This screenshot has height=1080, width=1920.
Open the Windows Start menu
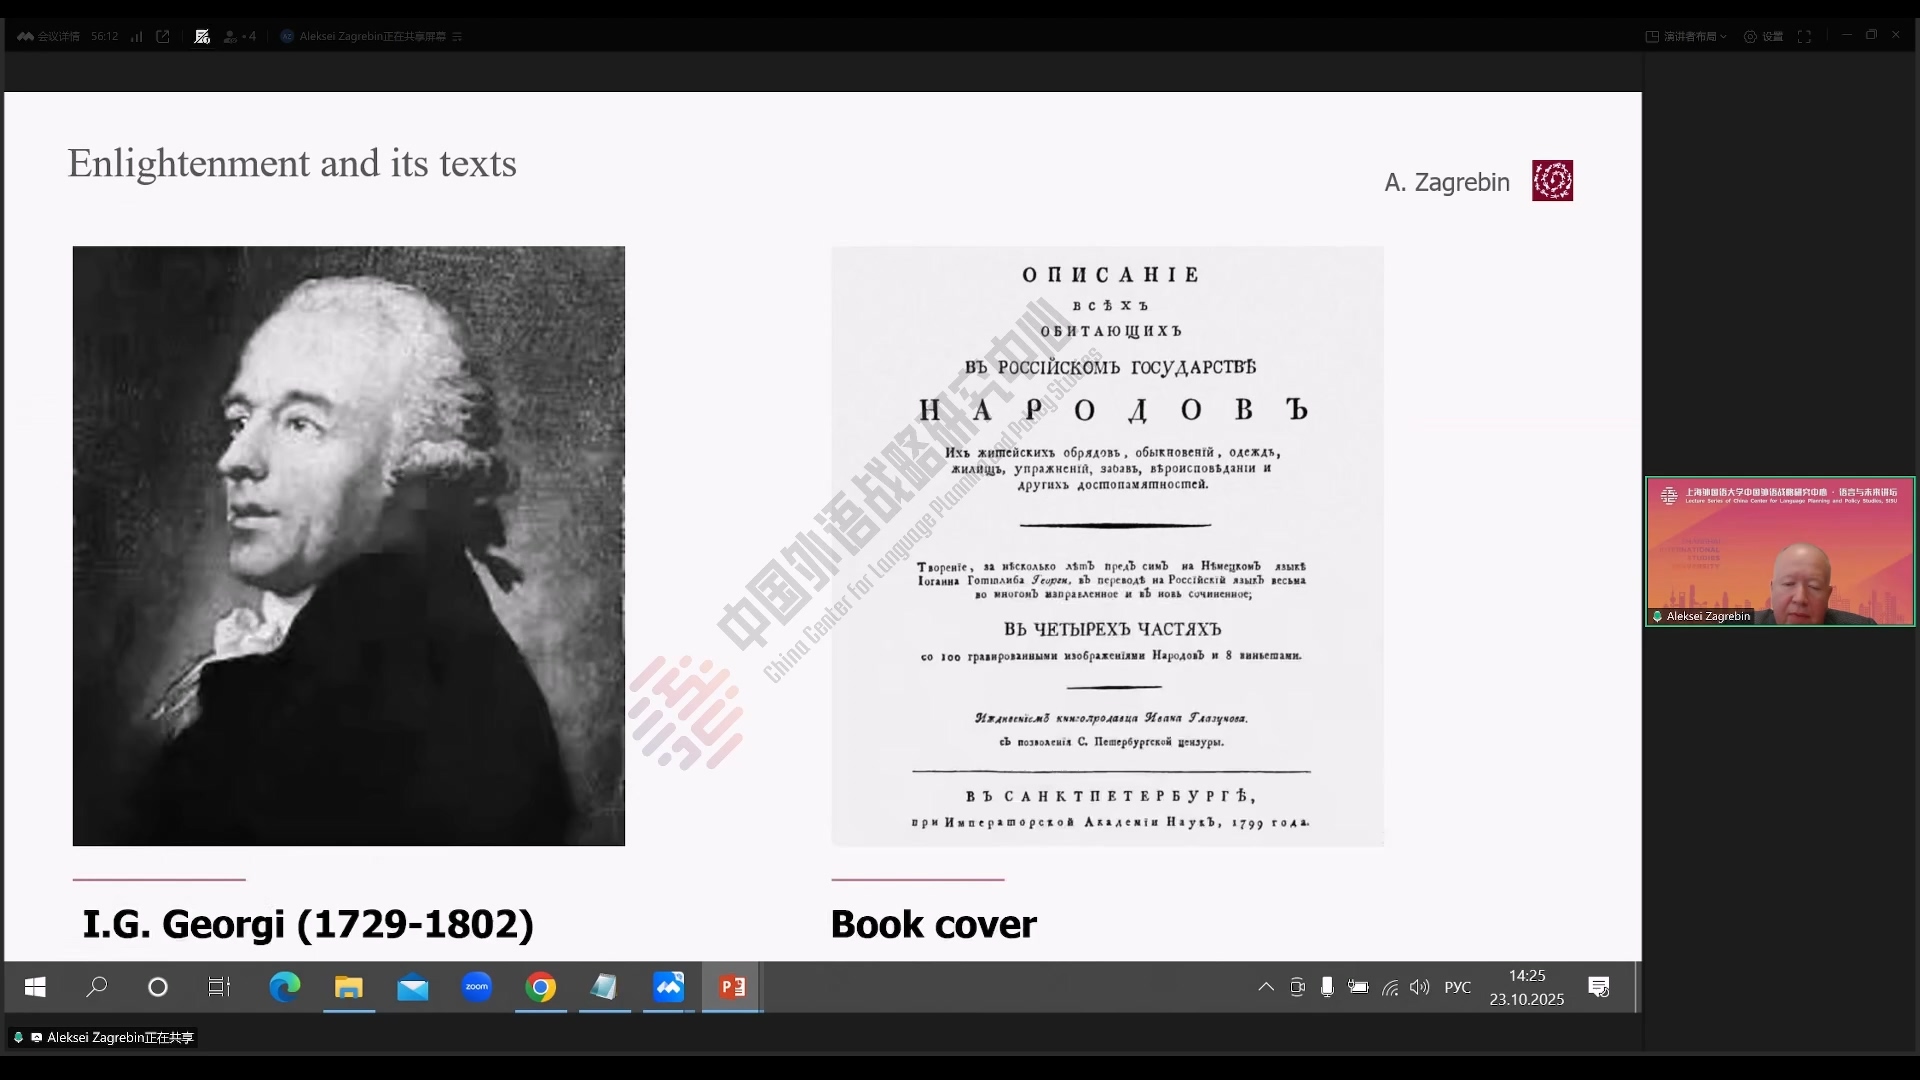pos(35,987)
